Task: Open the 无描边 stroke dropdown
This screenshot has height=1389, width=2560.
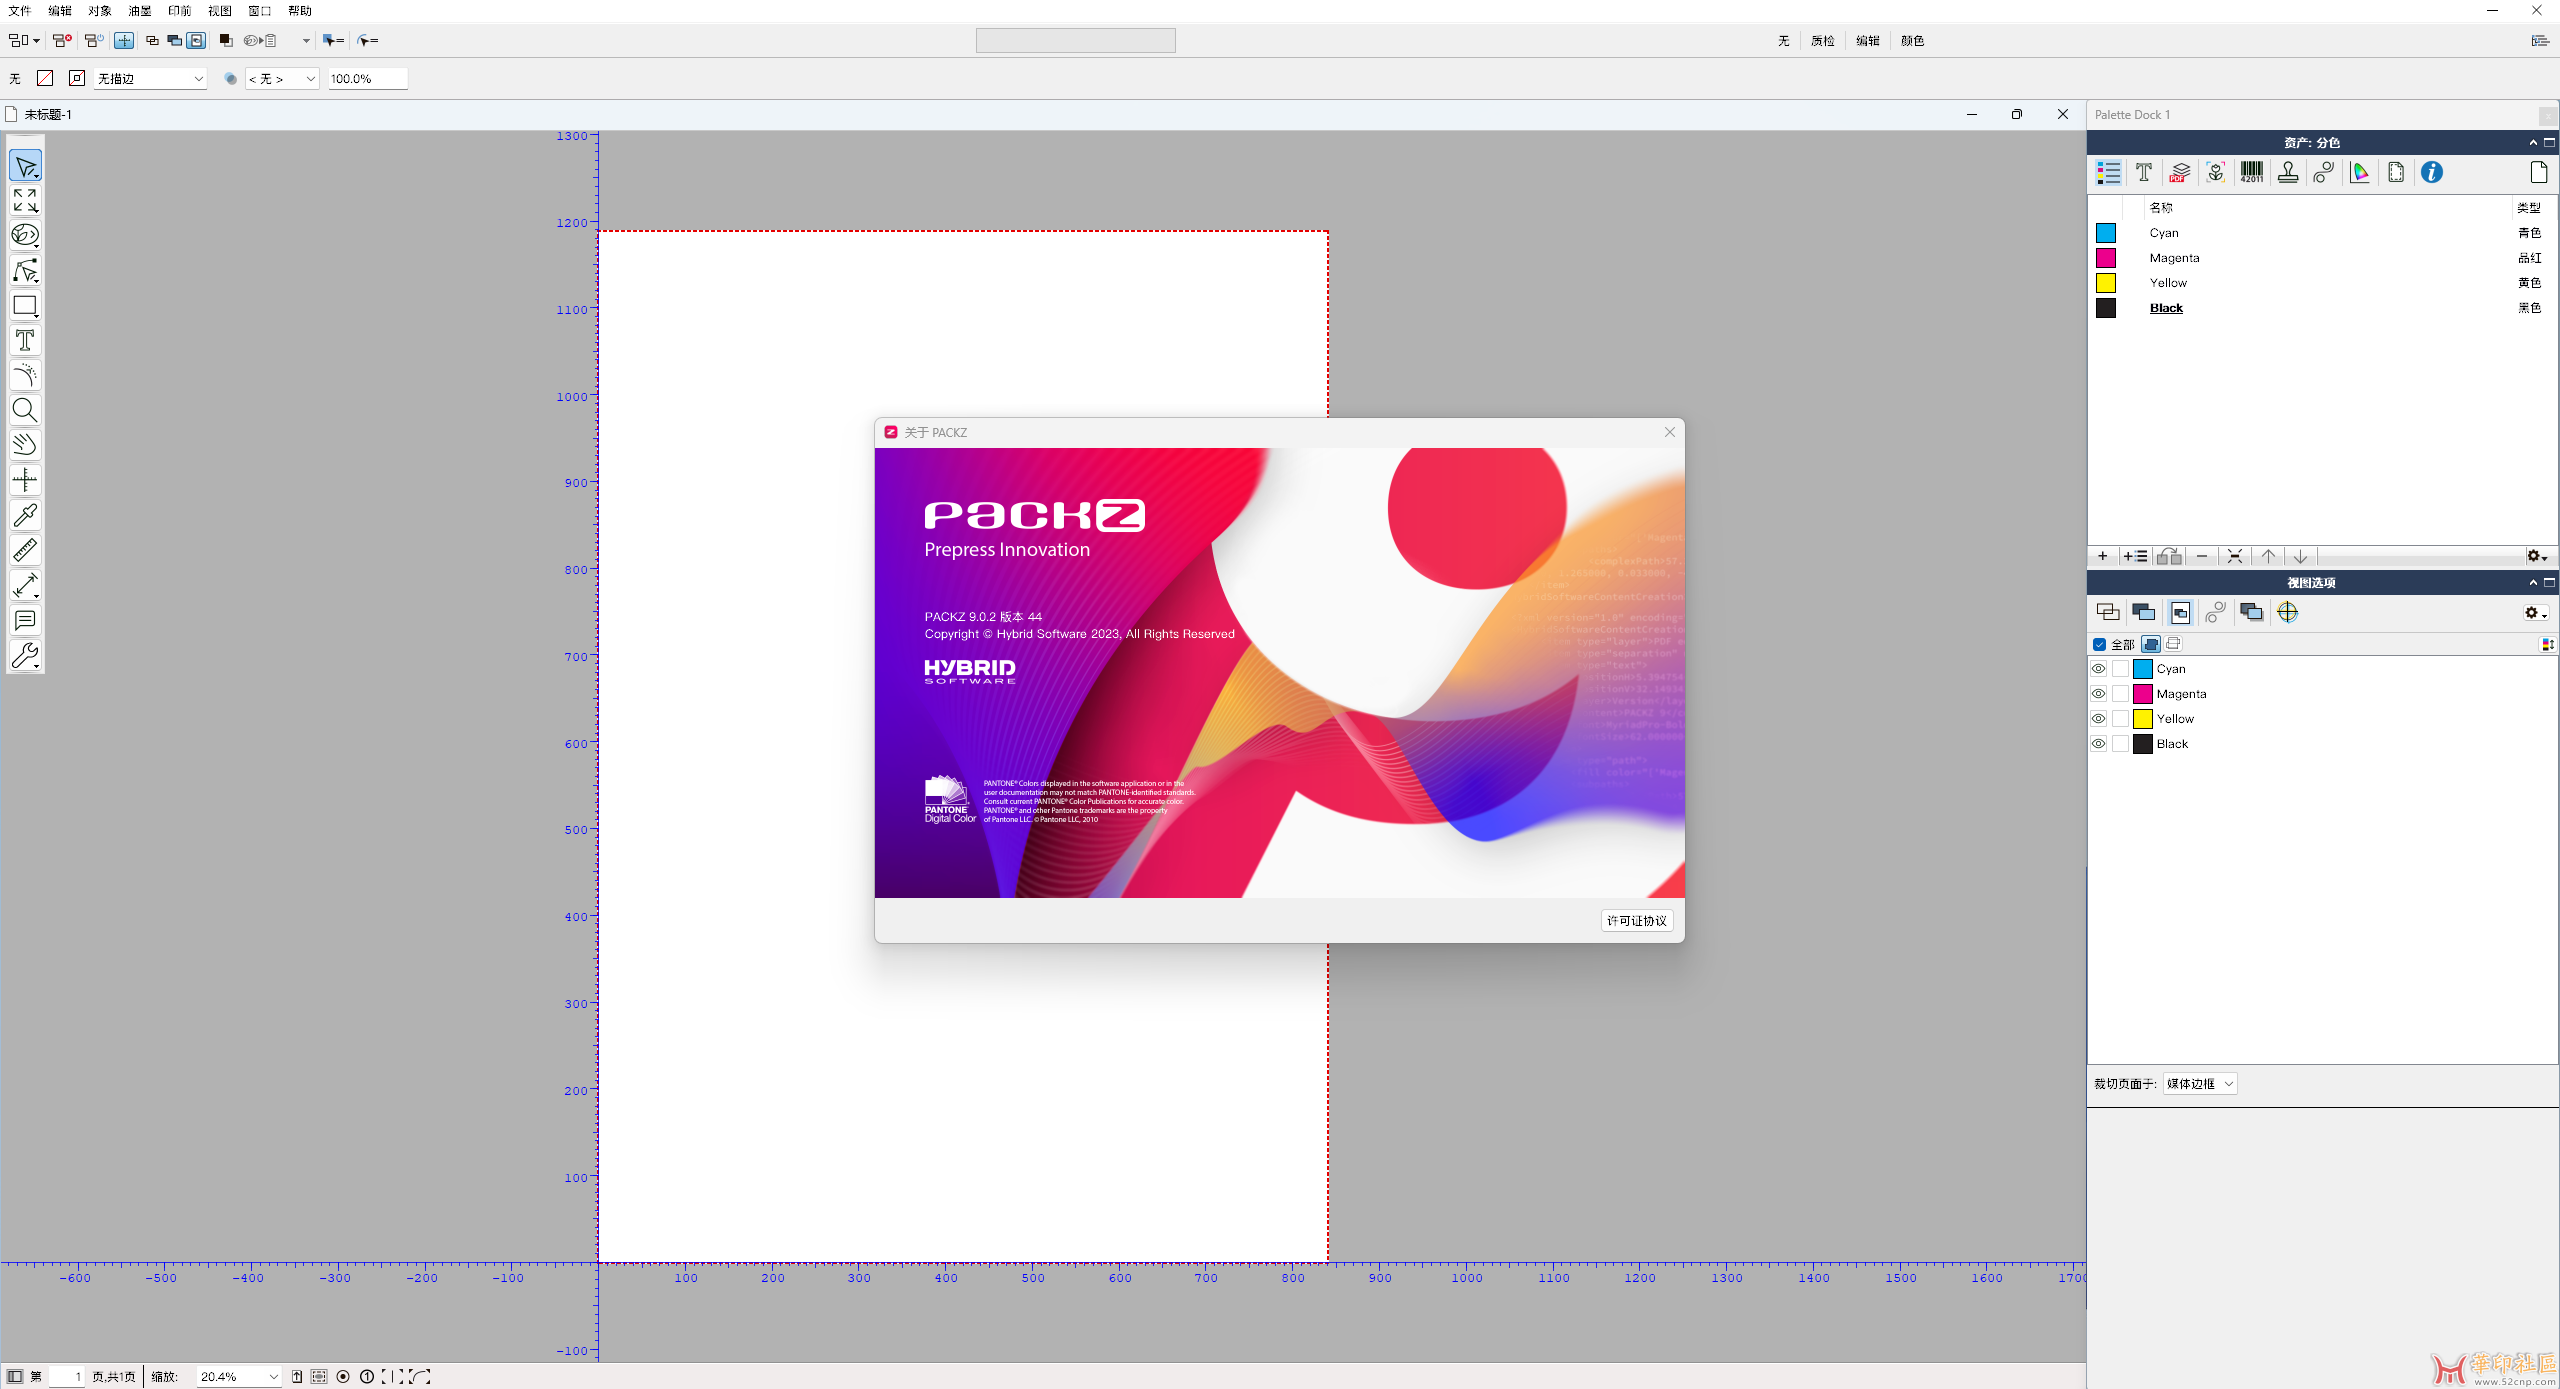Action: point(151,79)
